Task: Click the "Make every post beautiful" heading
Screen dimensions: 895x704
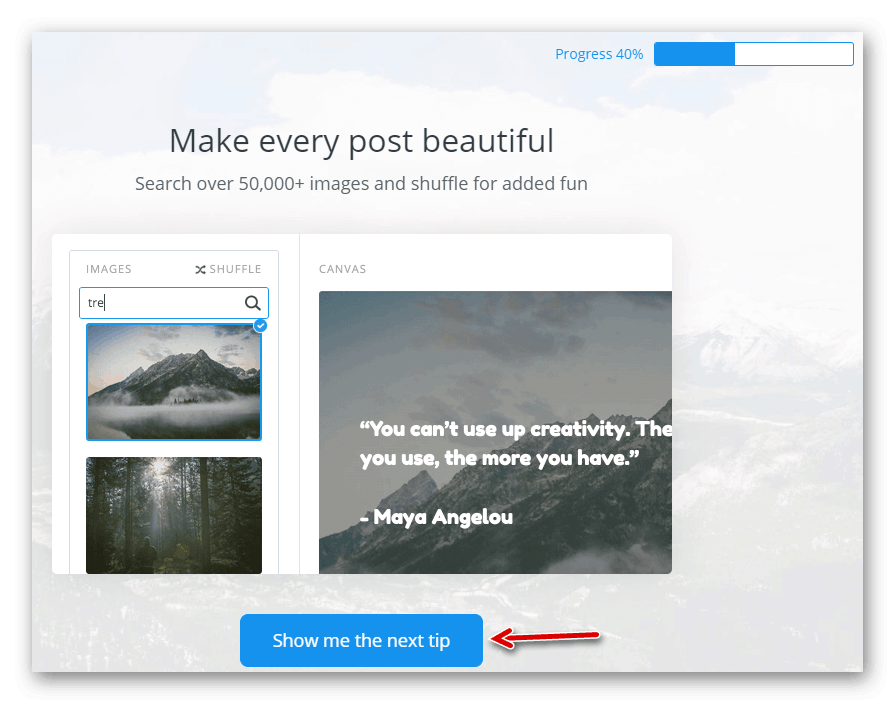Action: pyautogui.click(x=361, y=141)
